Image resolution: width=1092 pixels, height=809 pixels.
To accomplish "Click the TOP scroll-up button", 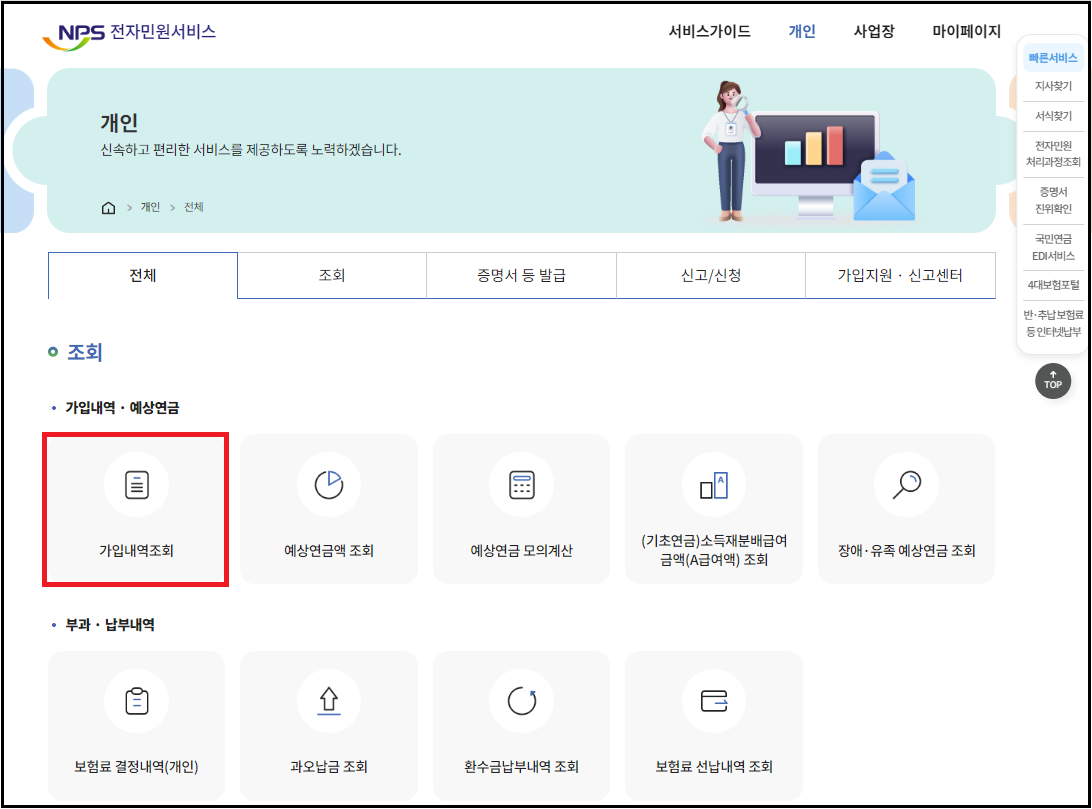I will (x=1052, y=381).
